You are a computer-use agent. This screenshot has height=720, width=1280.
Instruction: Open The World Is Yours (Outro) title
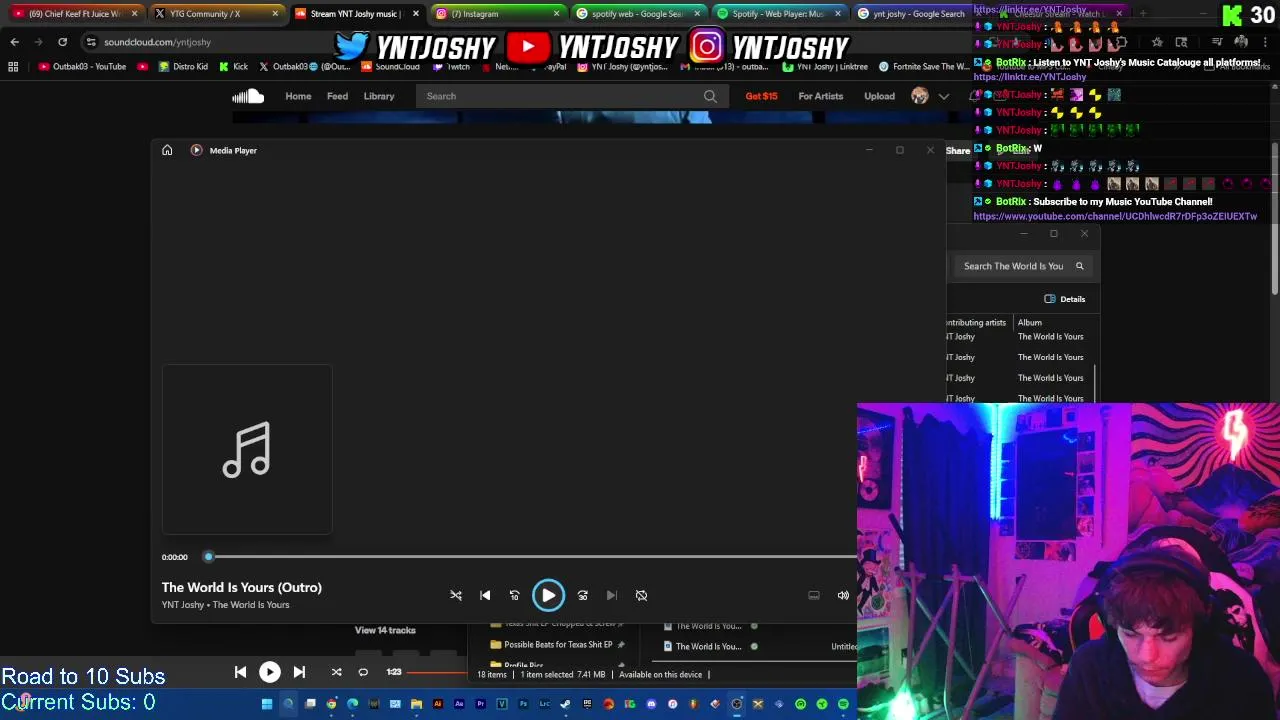point(242,587)
